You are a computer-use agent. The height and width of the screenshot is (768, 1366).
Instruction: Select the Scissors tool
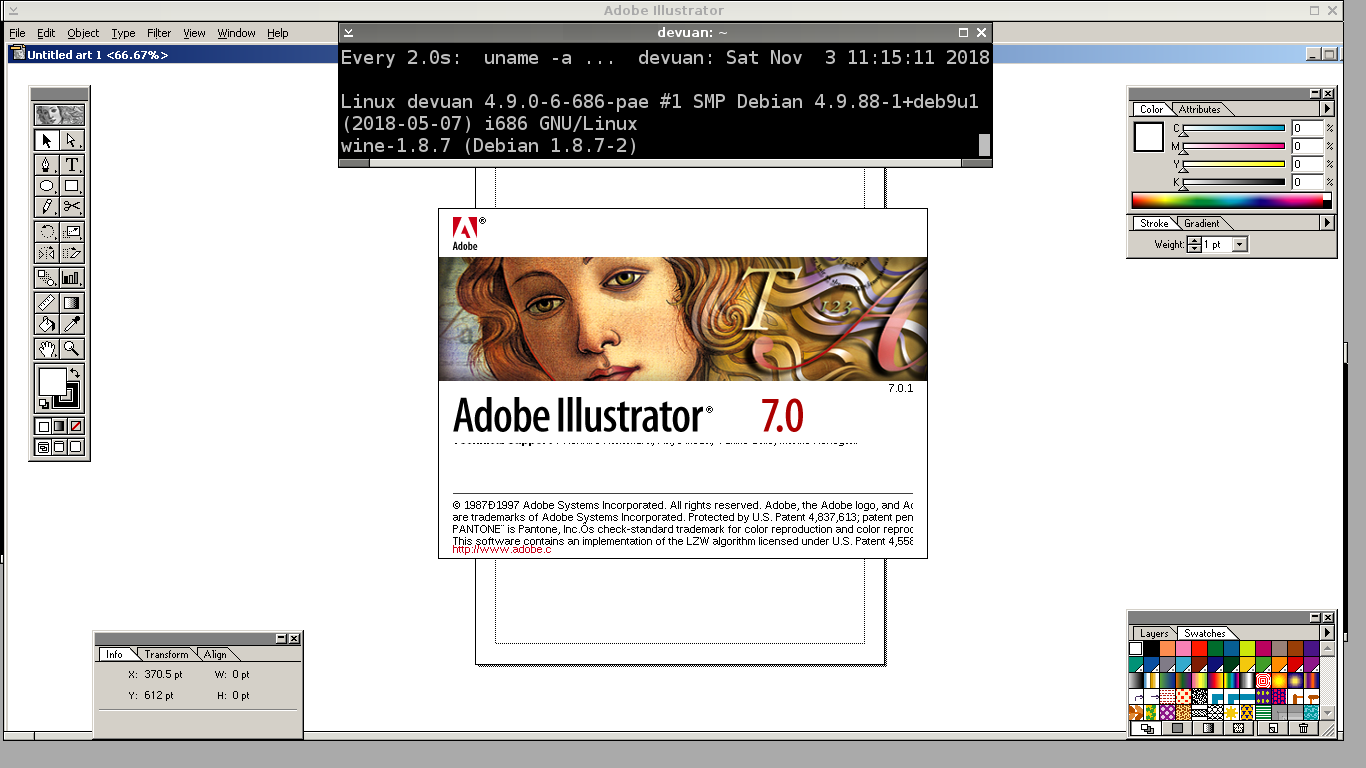(72, 207)
